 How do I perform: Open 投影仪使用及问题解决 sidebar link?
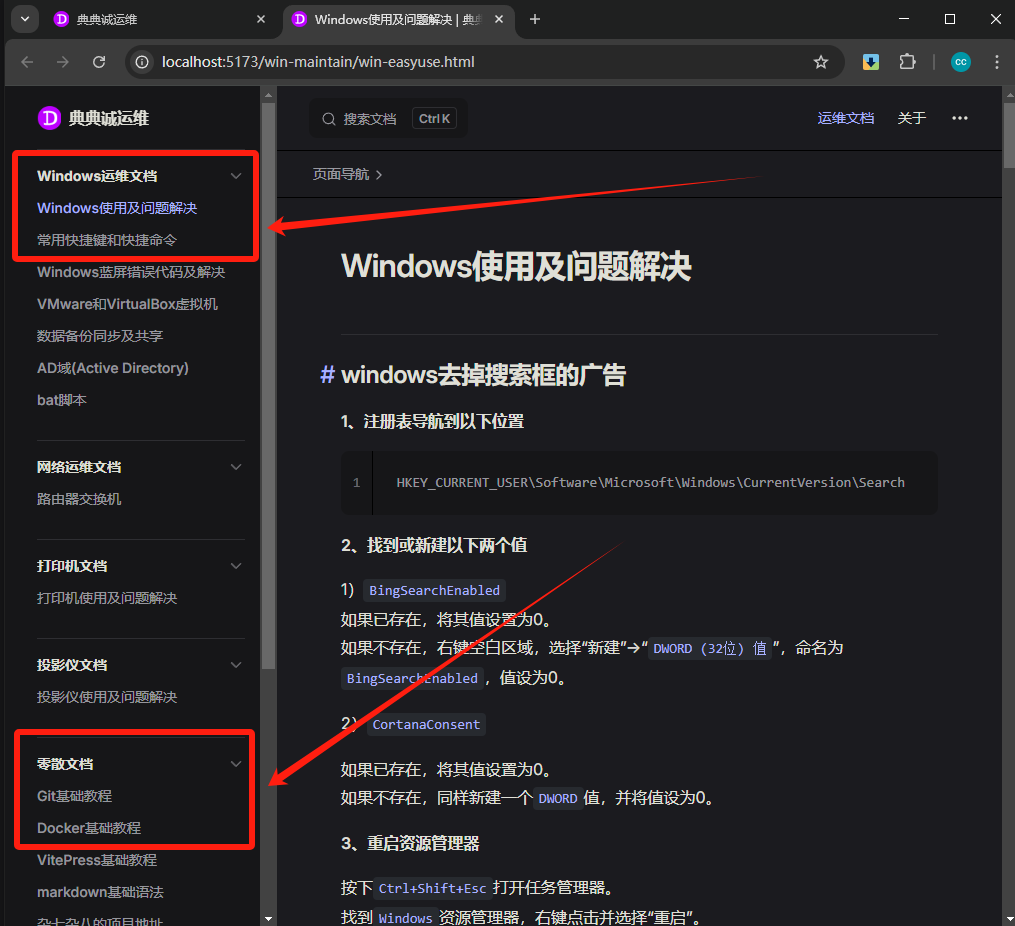[x=107, y=697]
